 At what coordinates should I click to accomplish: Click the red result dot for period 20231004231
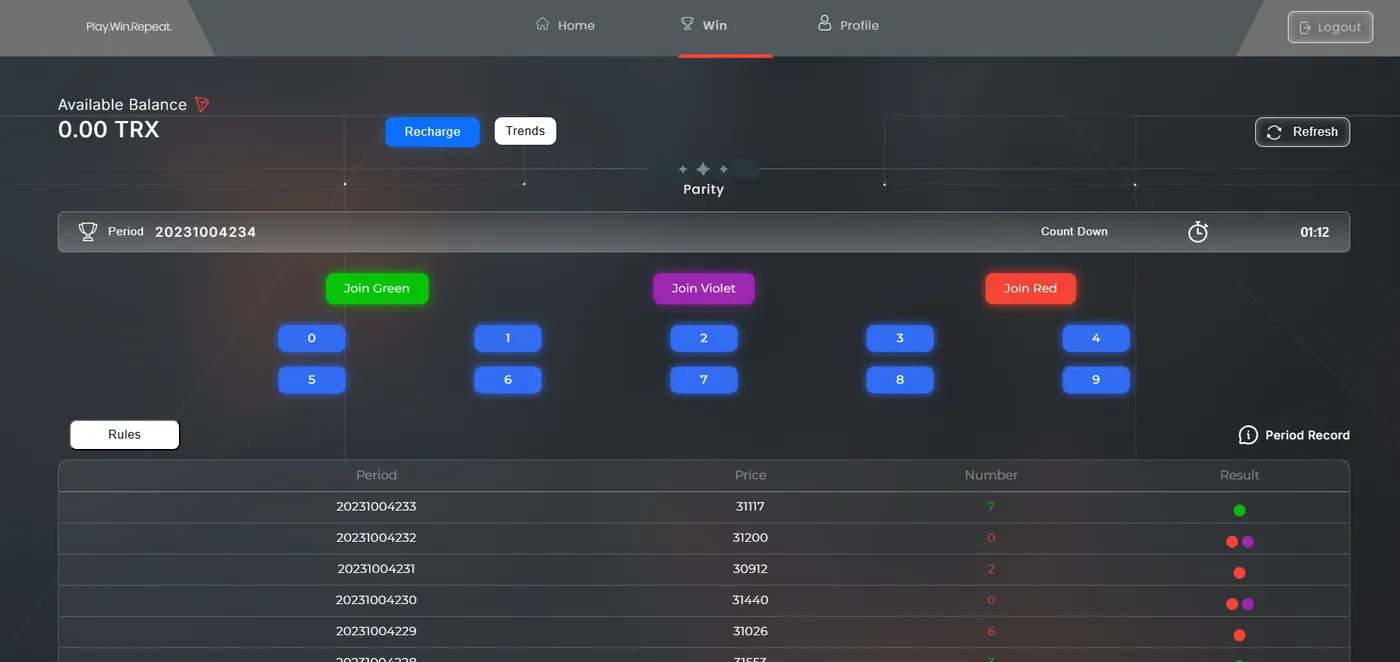(1239, 573)
